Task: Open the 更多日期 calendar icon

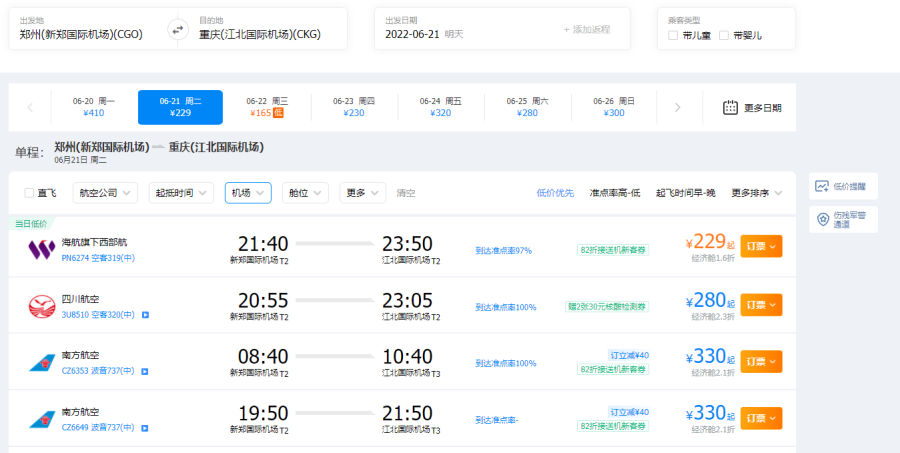Action: (730, 107)
